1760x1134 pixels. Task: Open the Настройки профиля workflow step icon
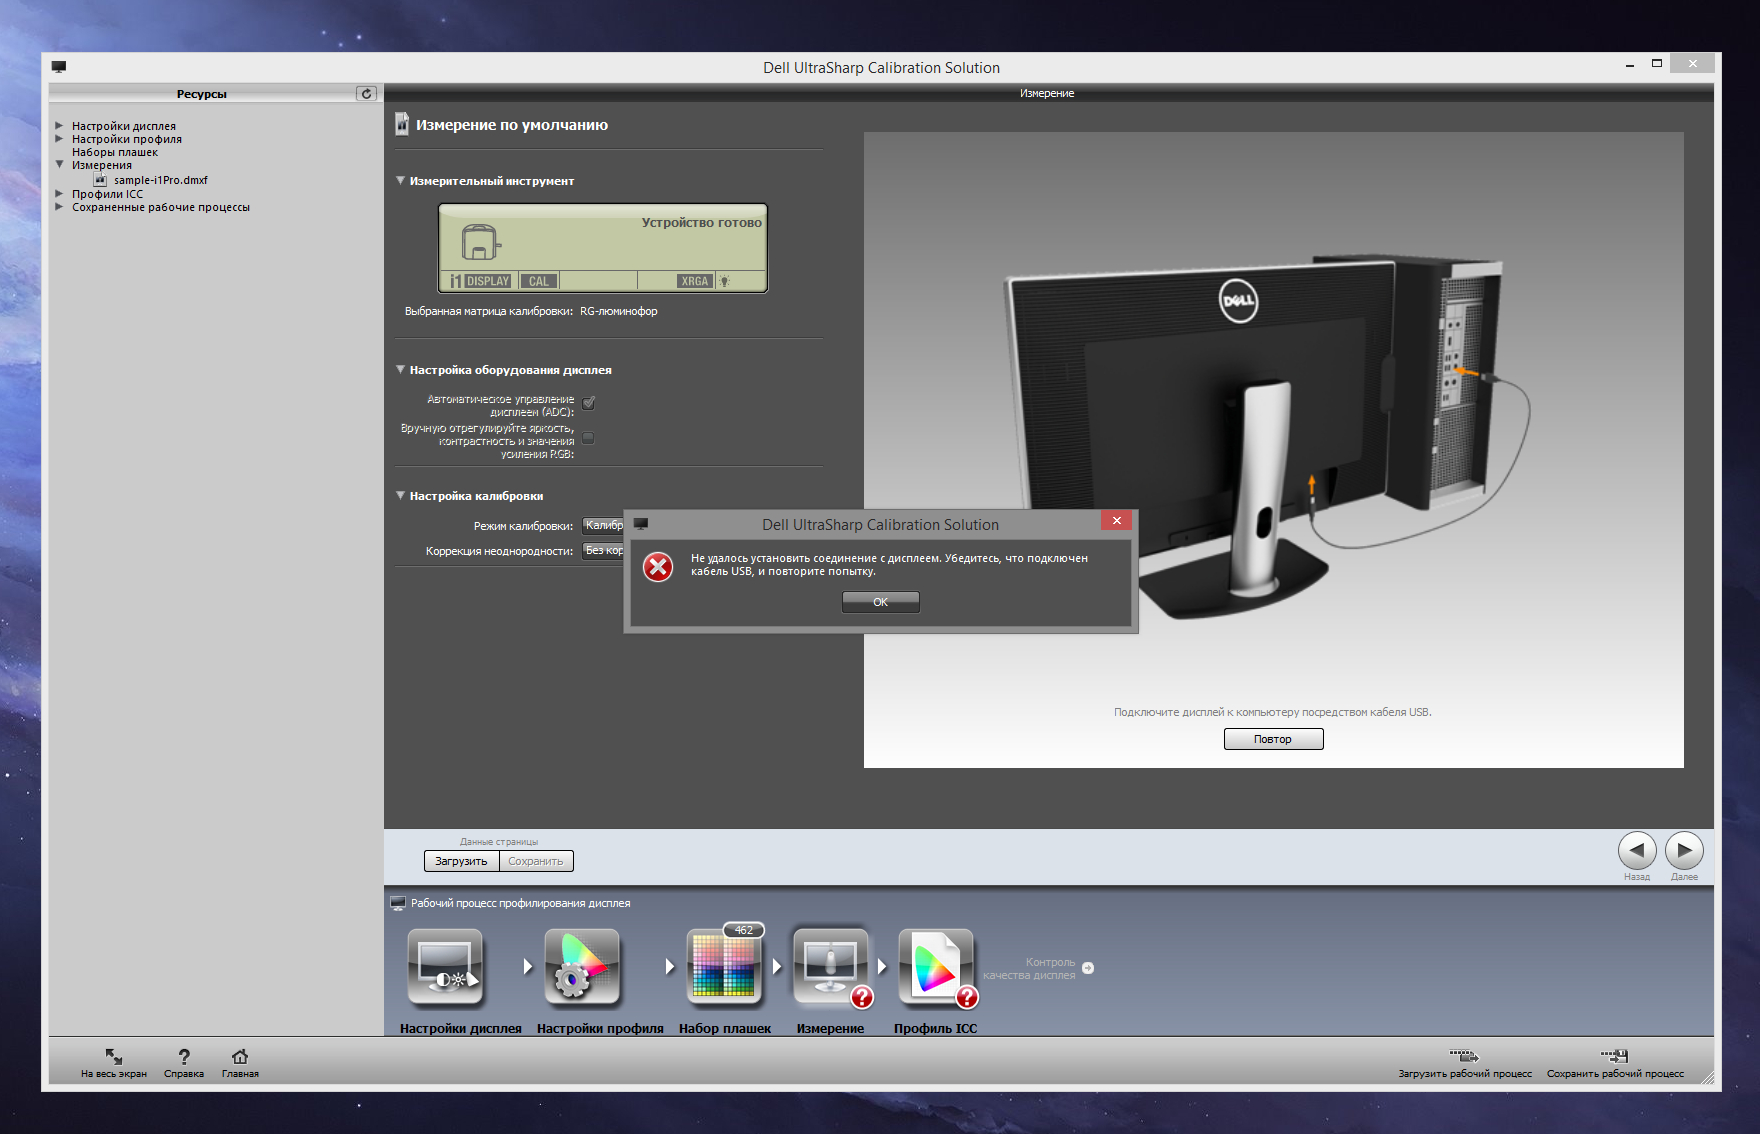582,966
